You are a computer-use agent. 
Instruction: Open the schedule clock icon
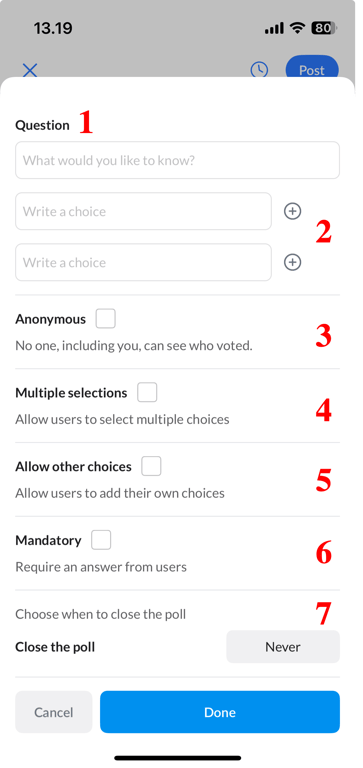coord(259,70)
